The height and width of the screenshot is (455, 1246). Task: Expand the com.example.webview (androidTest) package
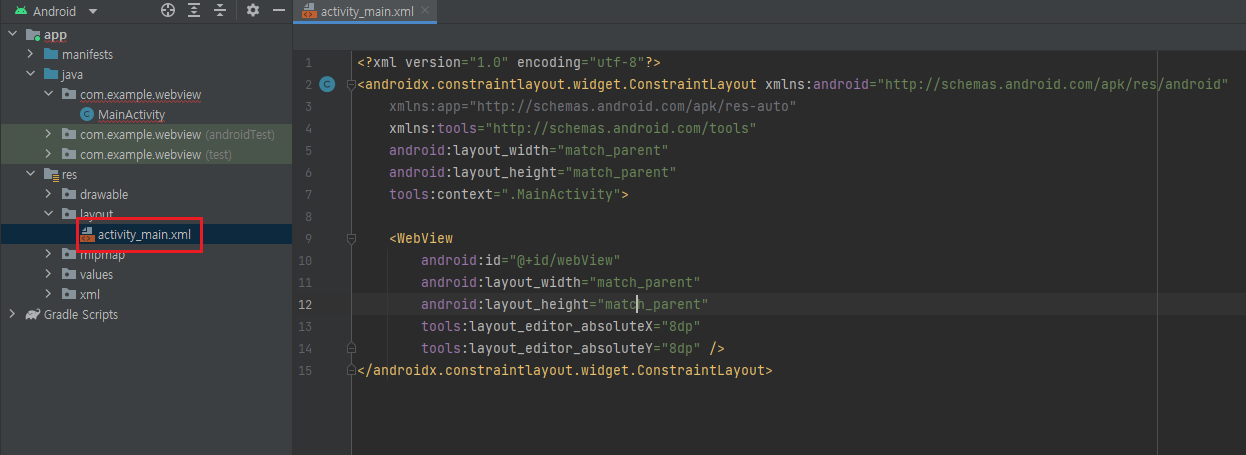(x=49, y=134)
